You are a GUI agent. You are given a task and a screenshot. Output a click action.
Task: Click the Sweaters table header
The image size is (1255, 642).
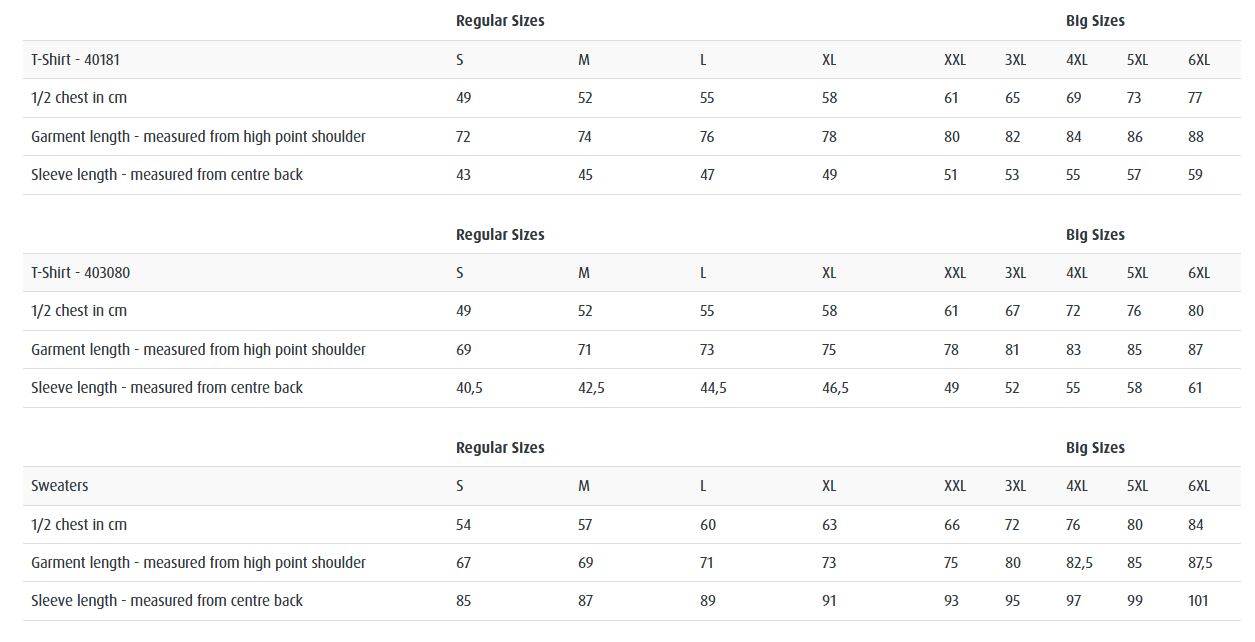(x=59, y=486)
